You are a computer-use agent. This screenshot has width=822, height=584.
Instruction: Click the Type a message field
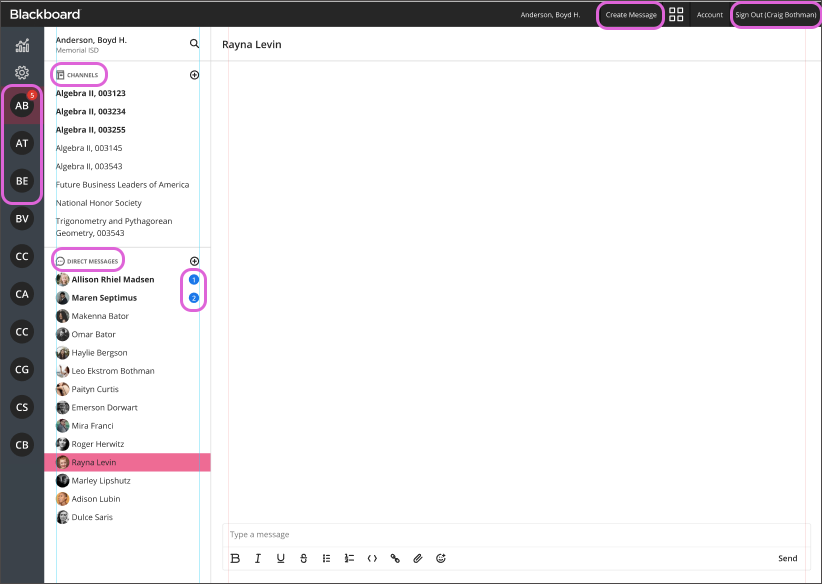[516, 534]
